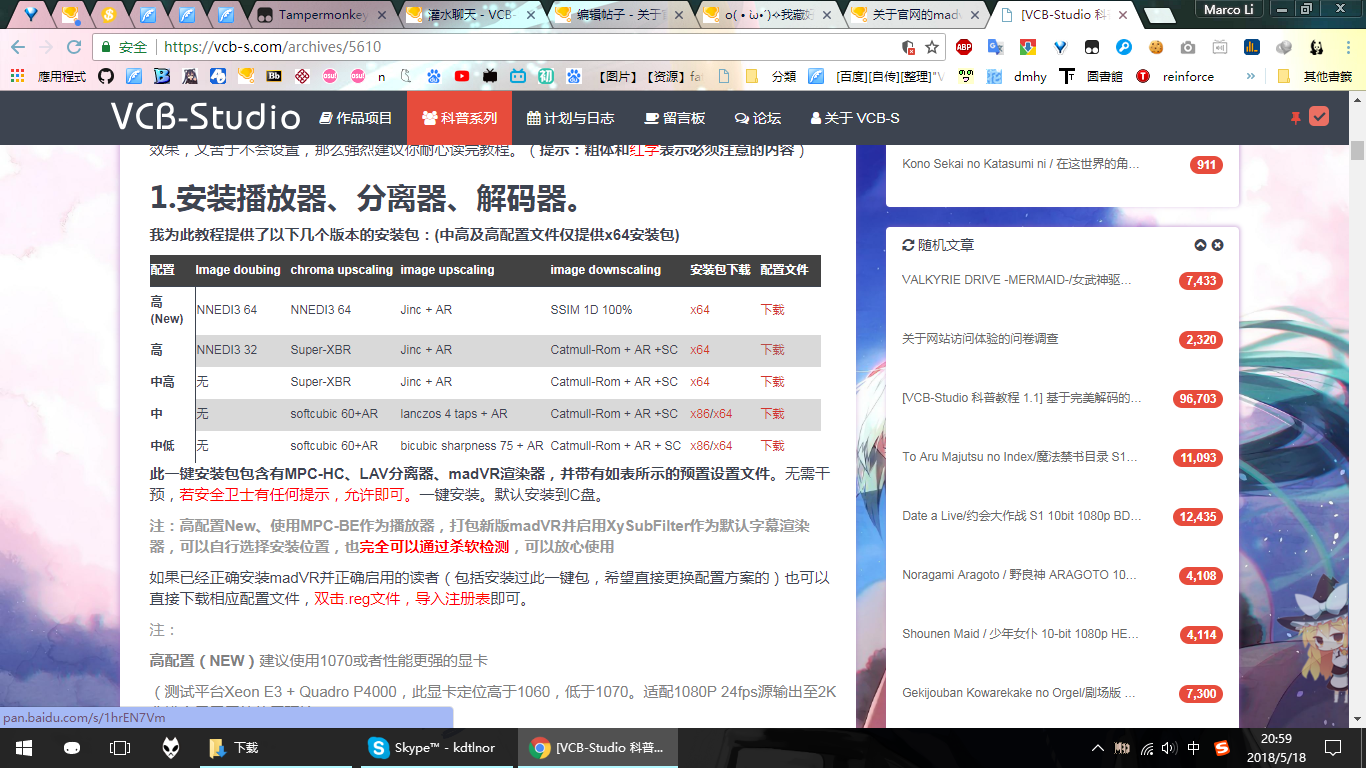
Task: Go to 留言板 page
Action: (675, 118)
